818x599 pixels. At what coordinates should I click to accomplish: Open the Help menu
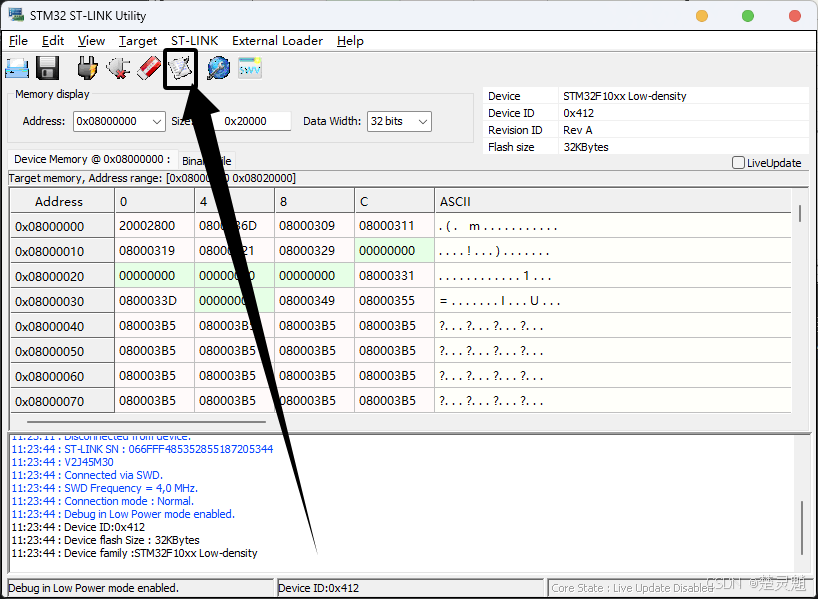350,41
